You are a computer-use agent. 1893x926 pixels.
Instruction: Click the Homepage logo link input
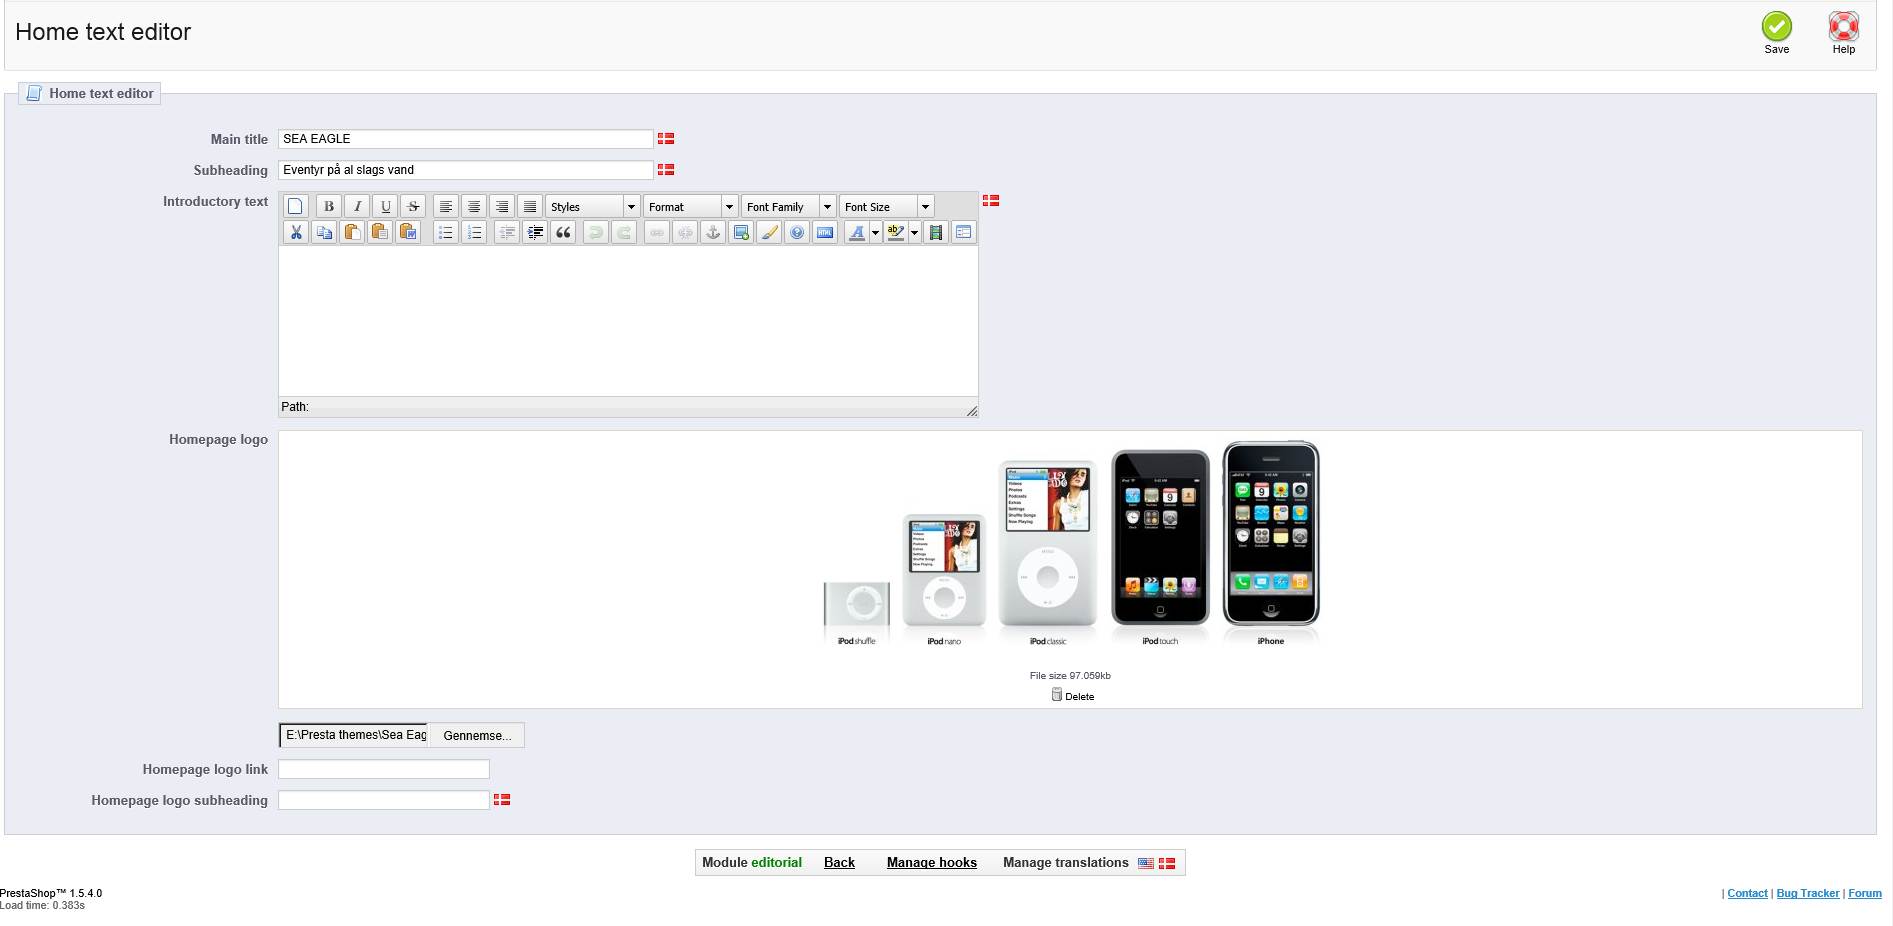[x=384, y=769]
